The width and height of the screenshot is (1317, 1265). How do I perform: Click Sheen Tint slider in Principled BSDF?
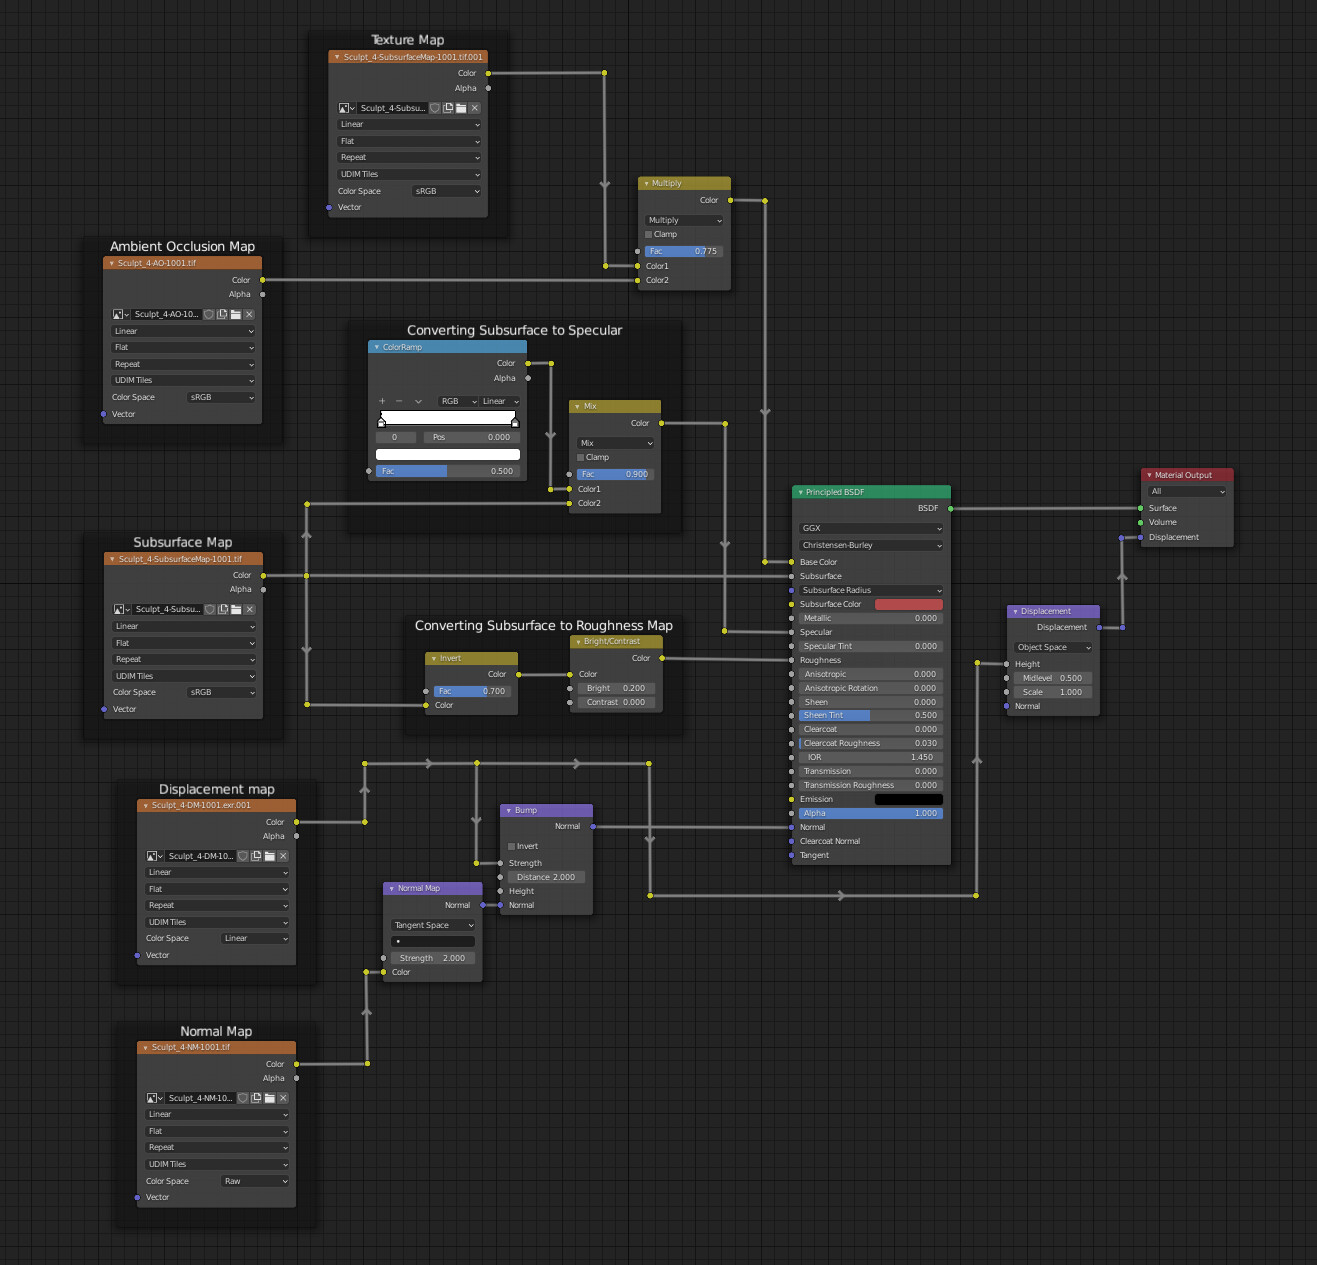coord(871,715)
